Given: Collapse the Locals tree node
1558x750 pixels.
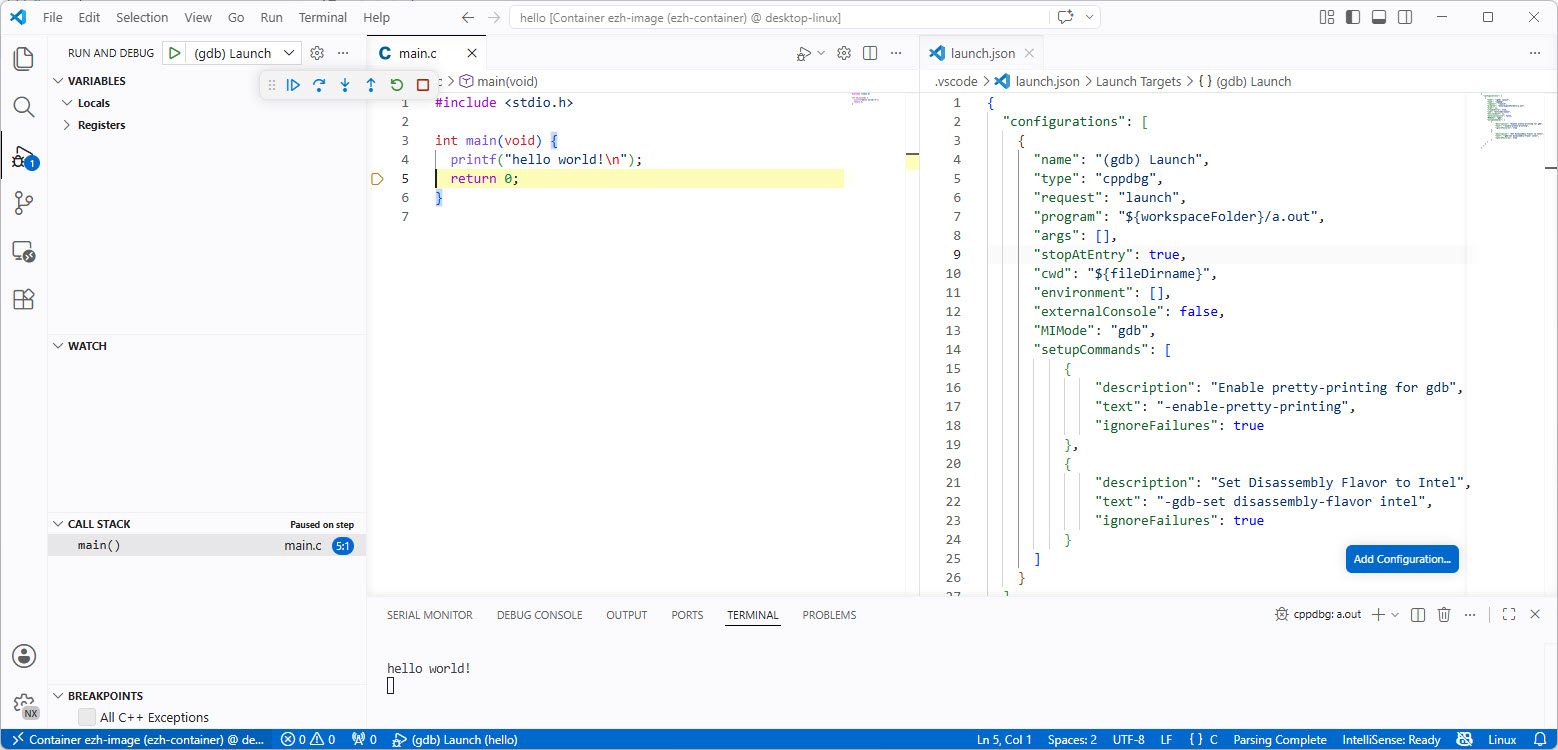Looking at the screenshot, I should [67, 103].
